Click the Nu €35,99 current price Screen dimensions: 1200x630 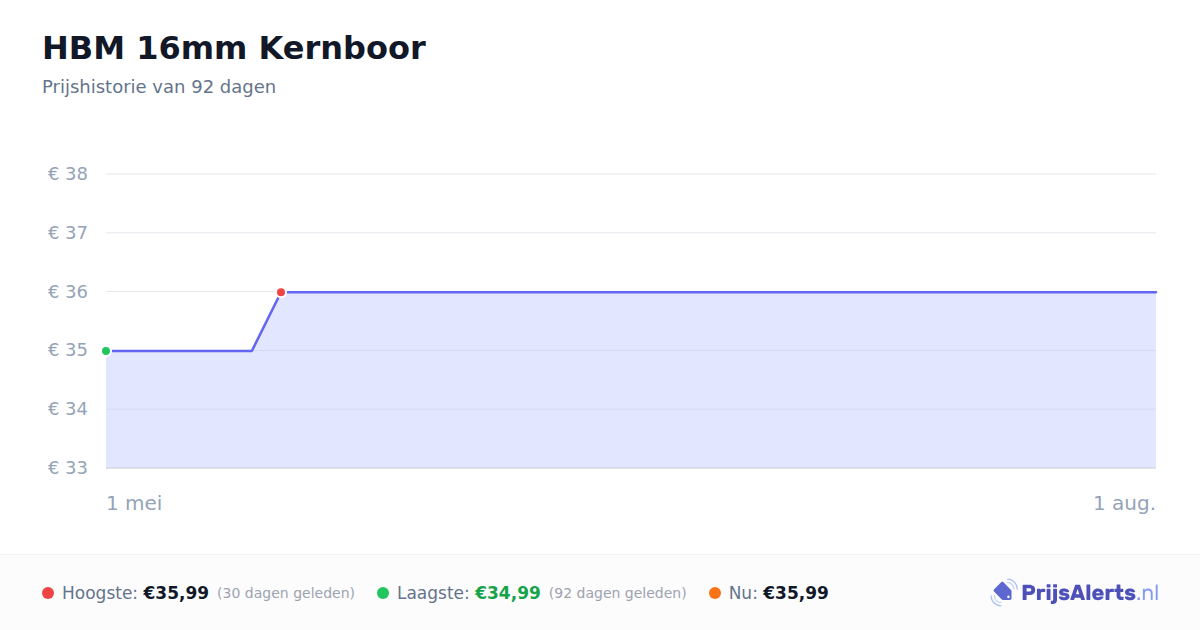tap(796, 593)
